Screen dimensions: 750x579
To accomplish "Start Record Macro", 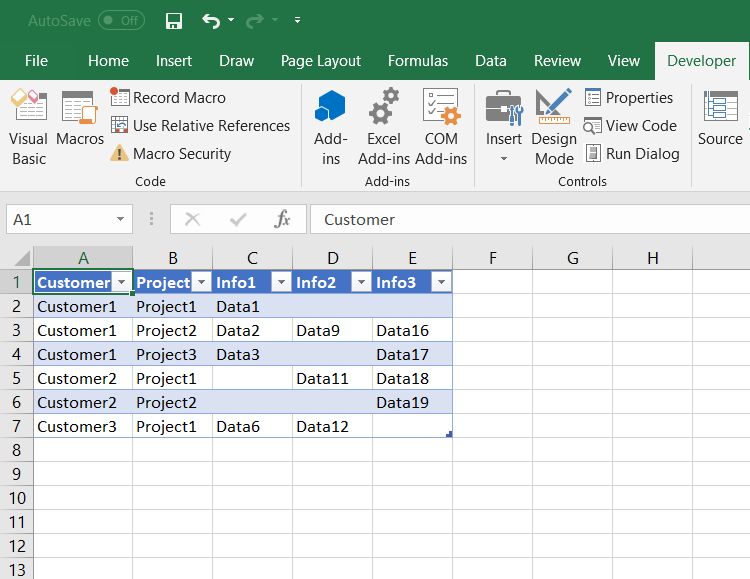I will pos(168,98).
